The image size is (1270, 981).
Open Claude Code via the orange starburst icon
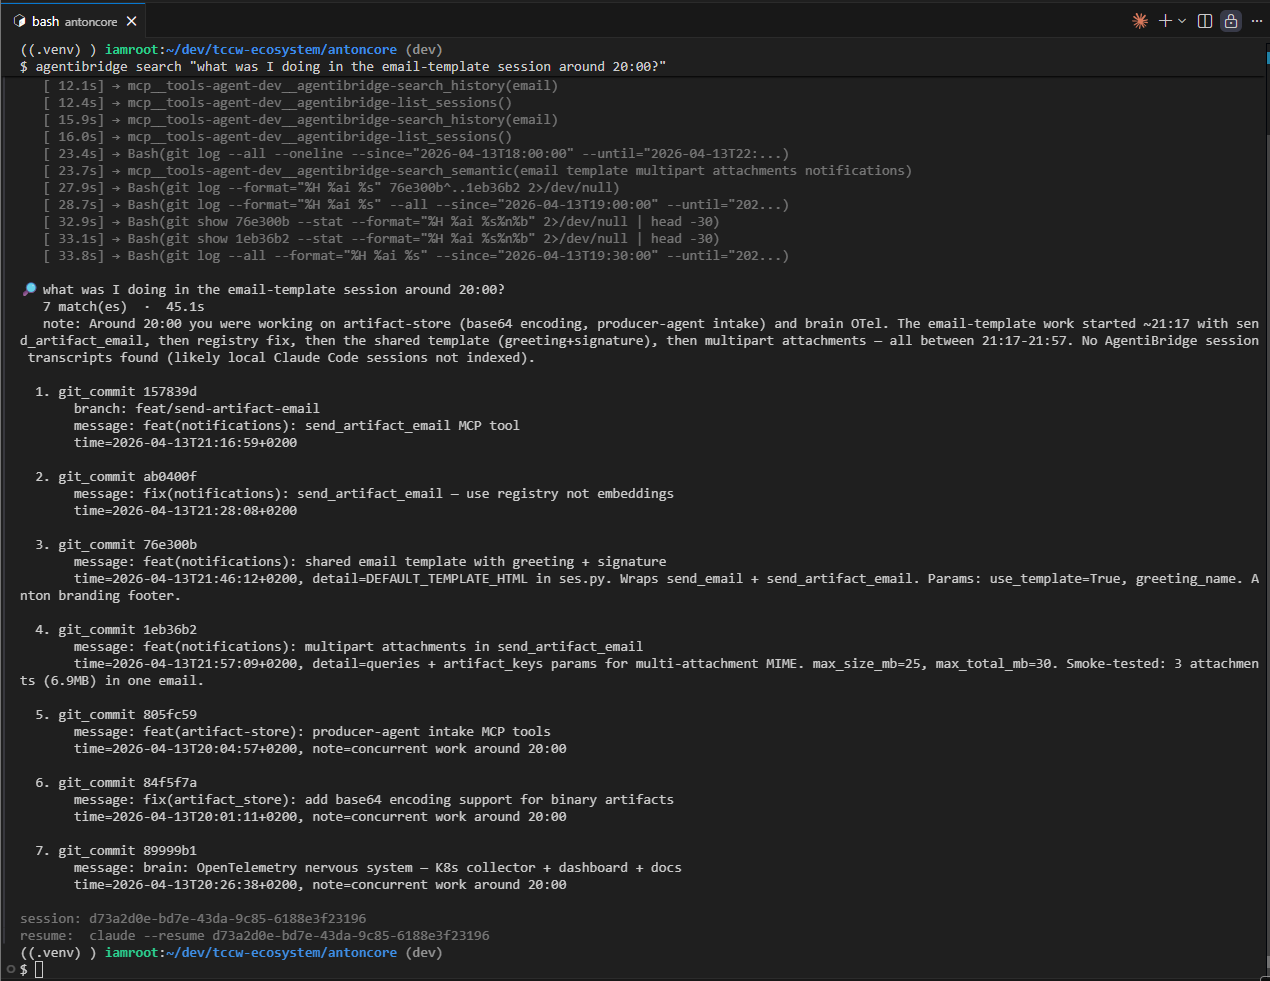click(1140, 21)
